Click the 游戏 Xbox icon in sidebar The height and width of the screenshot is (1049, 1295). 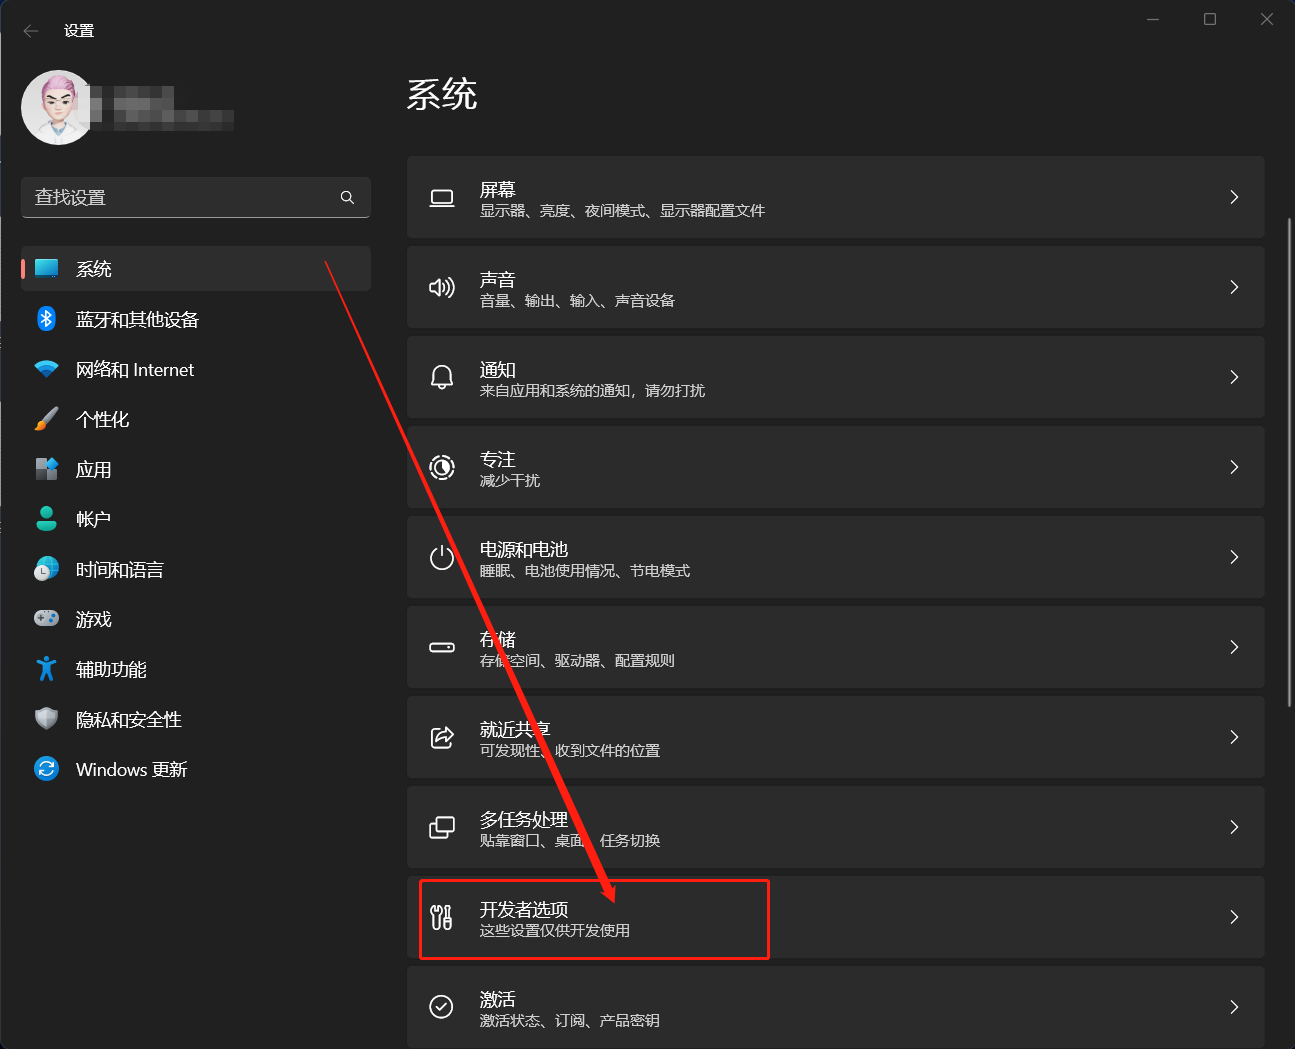tap(46, 619)
